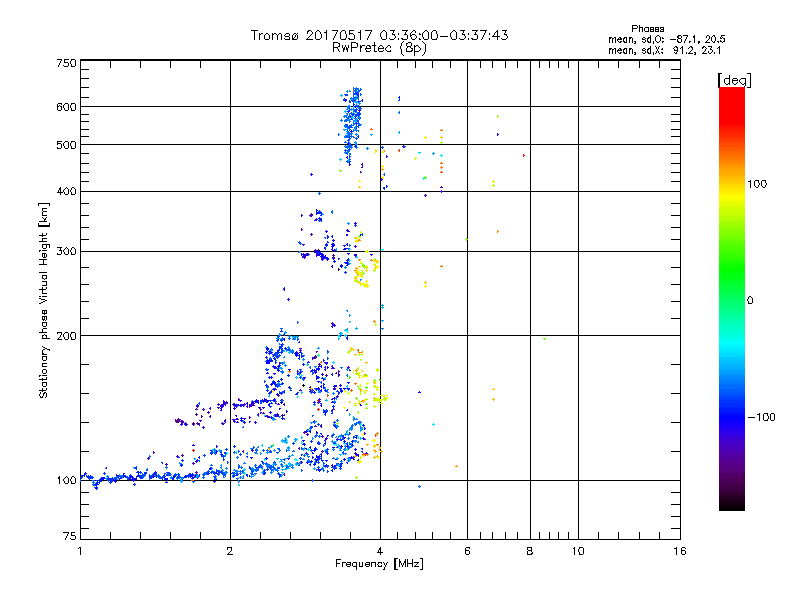Click the y-axis tick label '75'

click(70, 536)
